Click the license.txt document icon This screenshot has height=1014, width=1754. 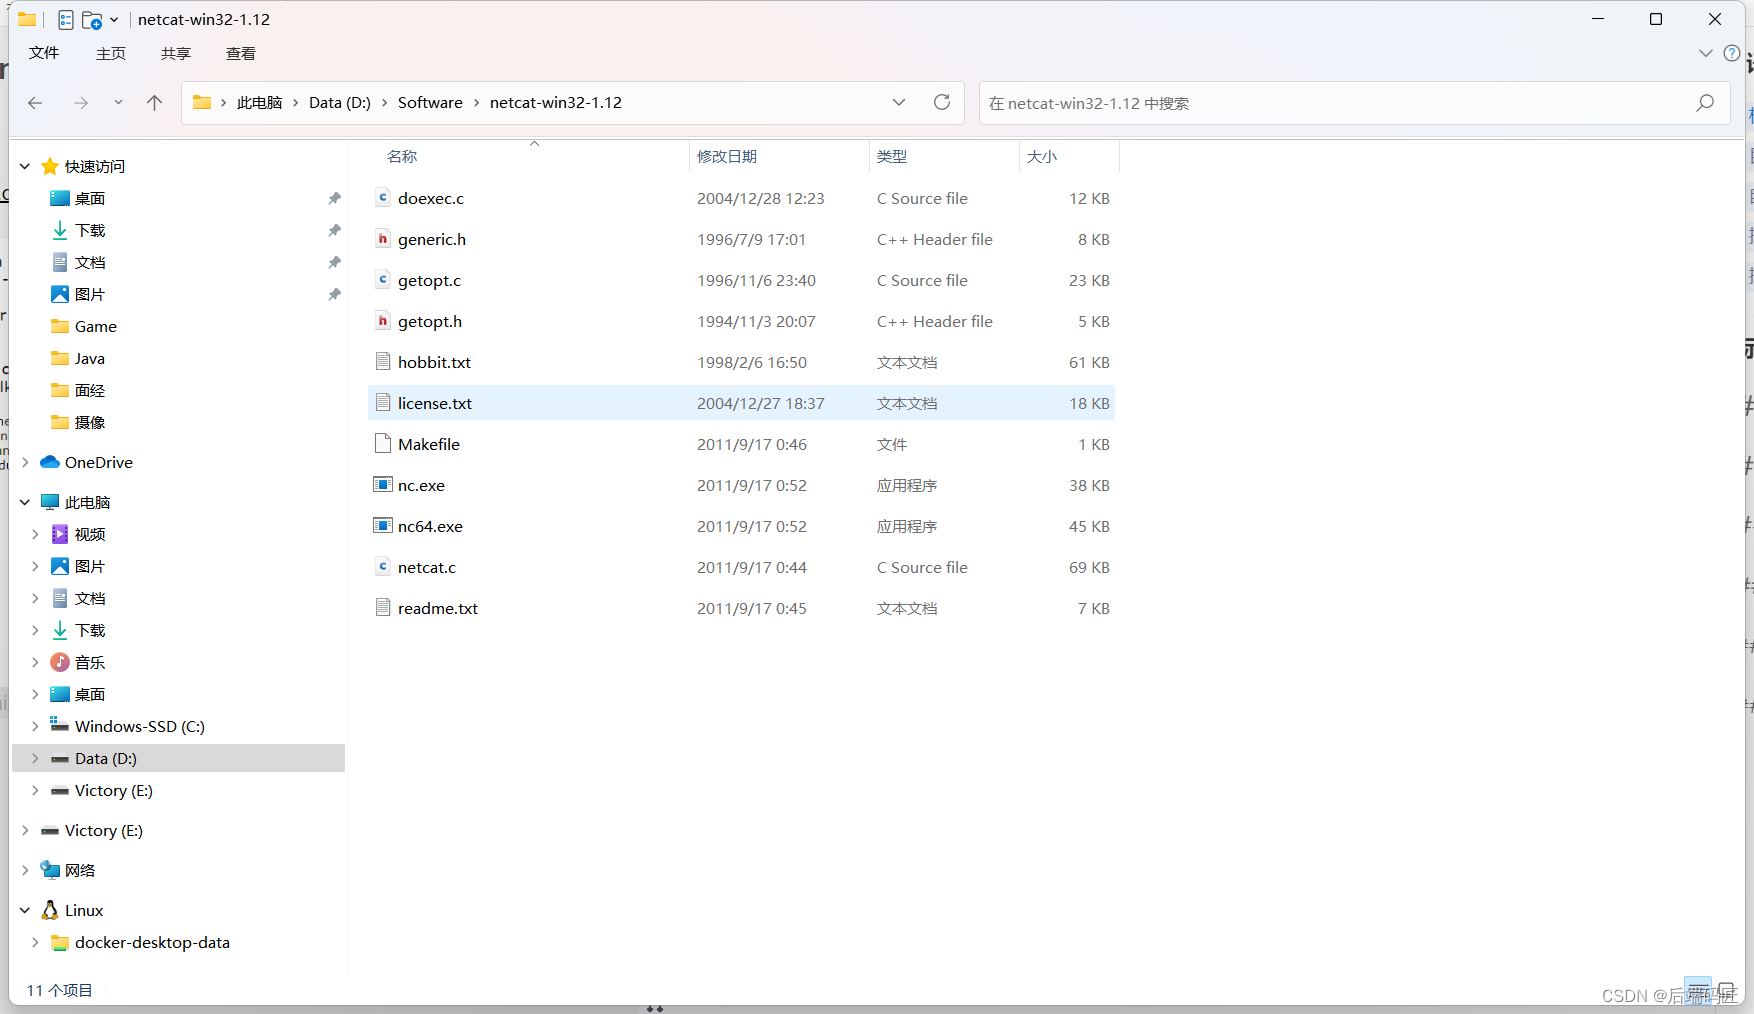point(382,403)
